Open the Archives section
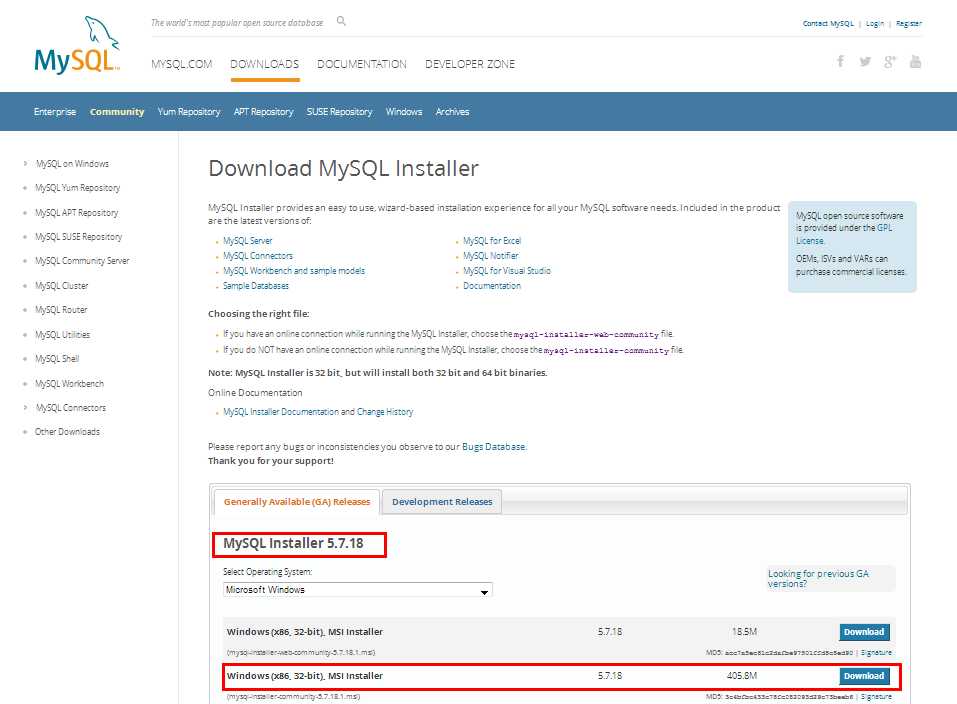Screen dimensions: 957x704 (x=452, y=112)
